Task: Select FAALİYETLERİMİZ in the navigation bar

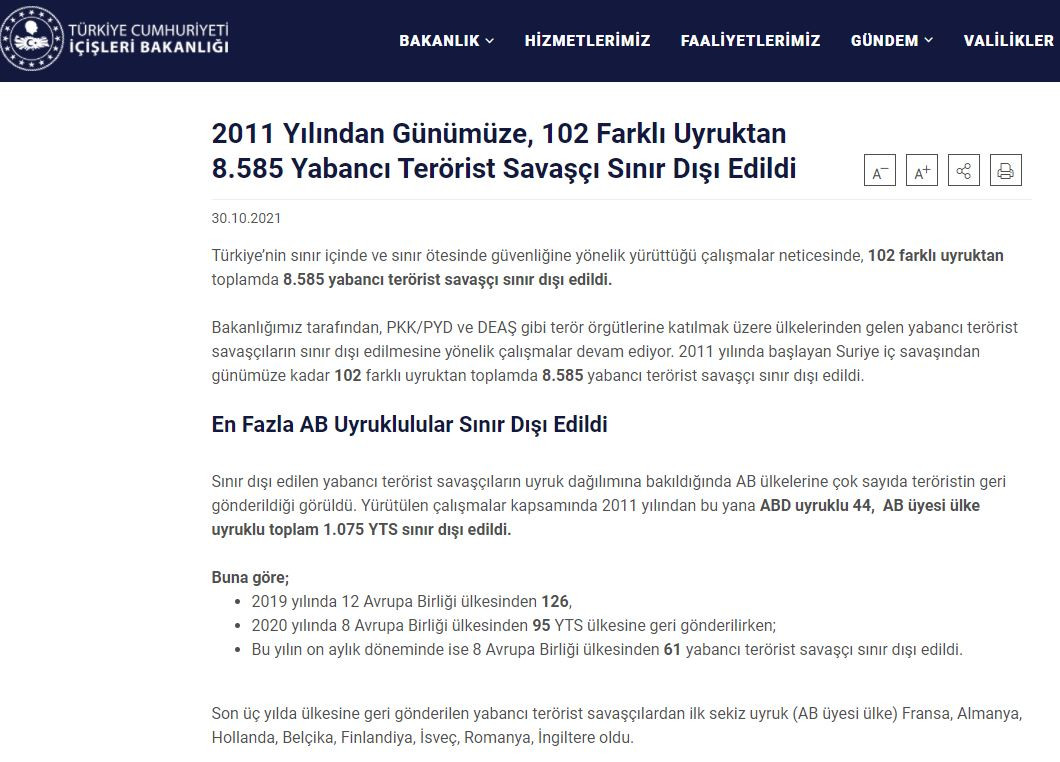Action: point(751,41)
